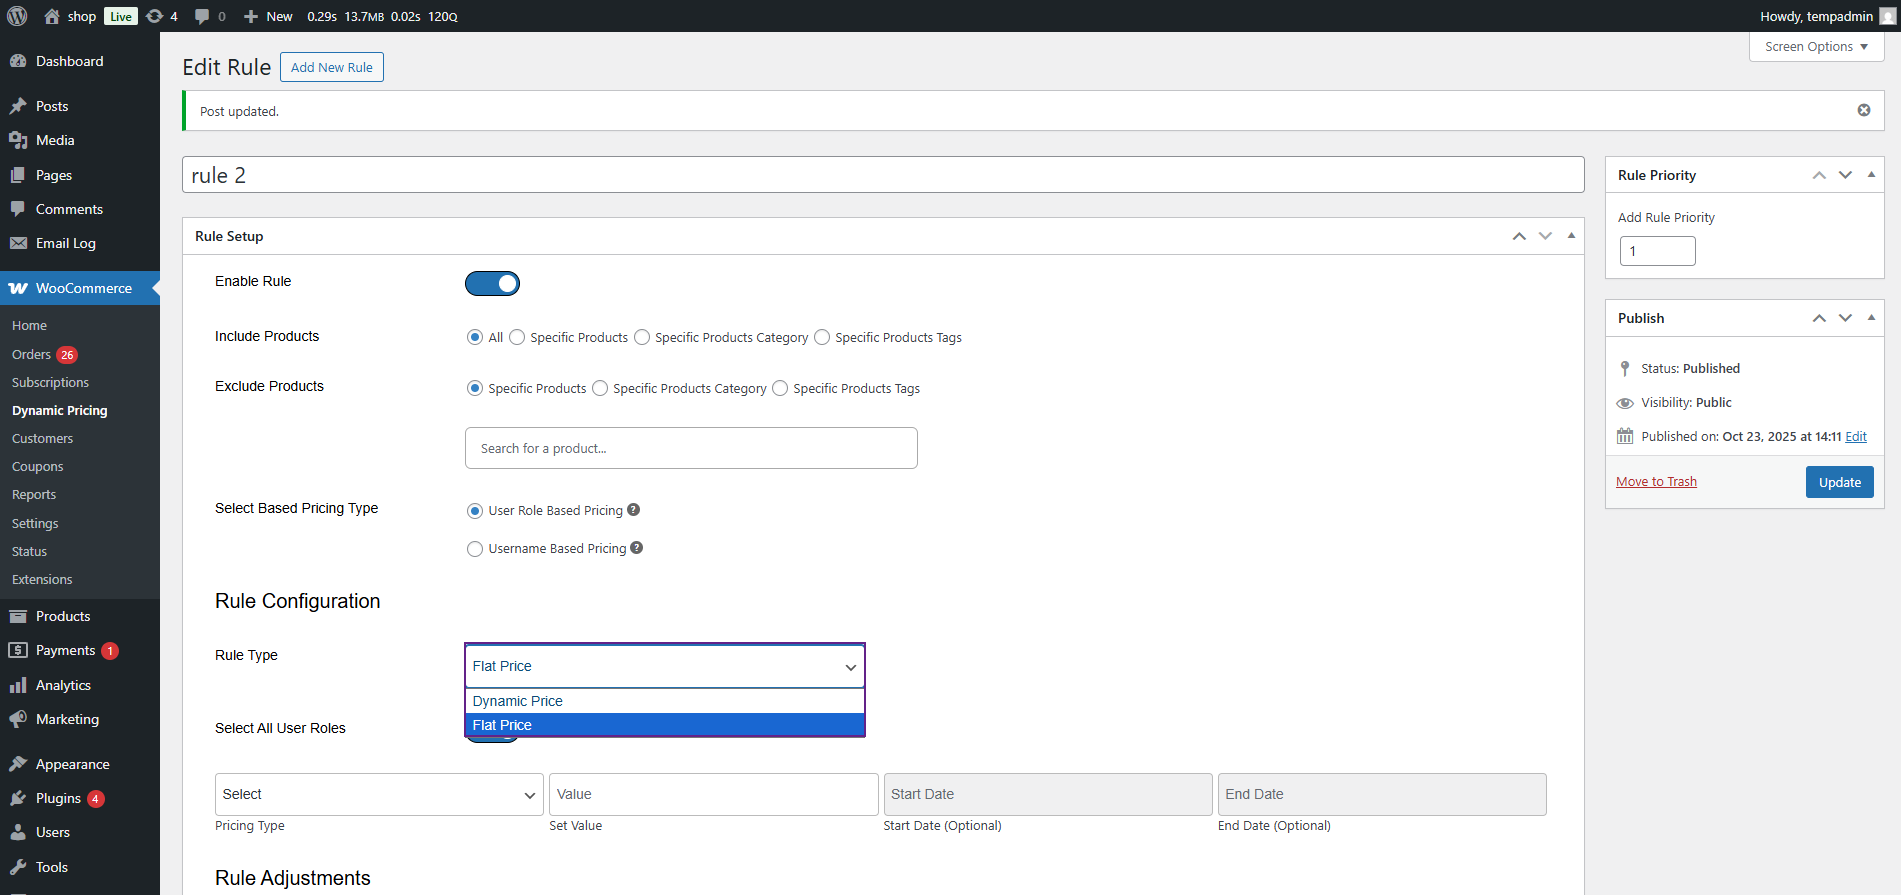Viewport: 1901px width, 895px height.
Task: Click help icon beside Username Based Pricing
Action: click(636, 548)
